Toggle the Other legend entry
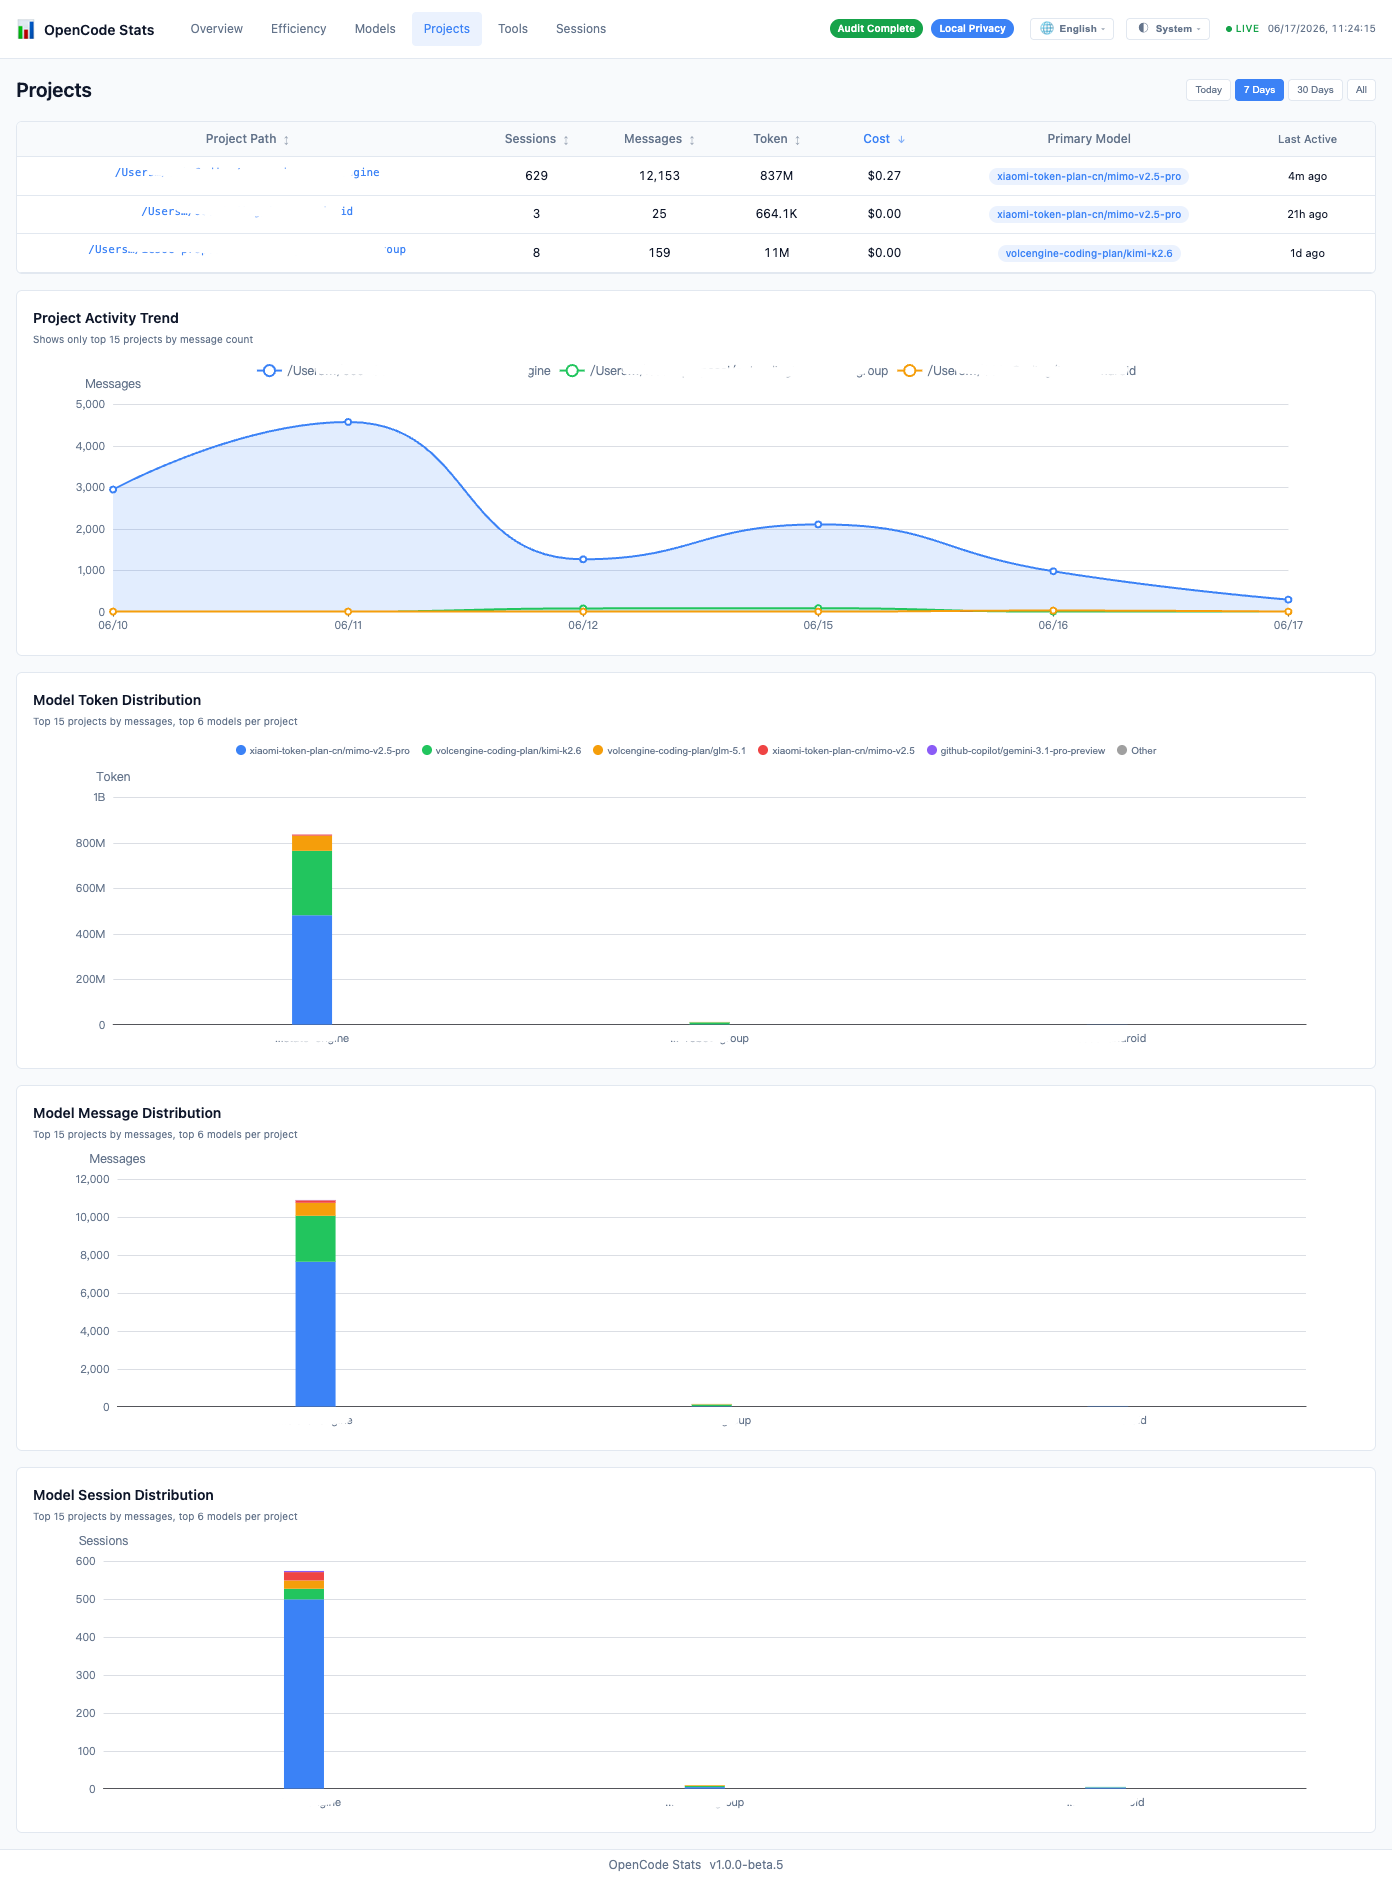The image size is (1392, 1881). point(1137,751)
